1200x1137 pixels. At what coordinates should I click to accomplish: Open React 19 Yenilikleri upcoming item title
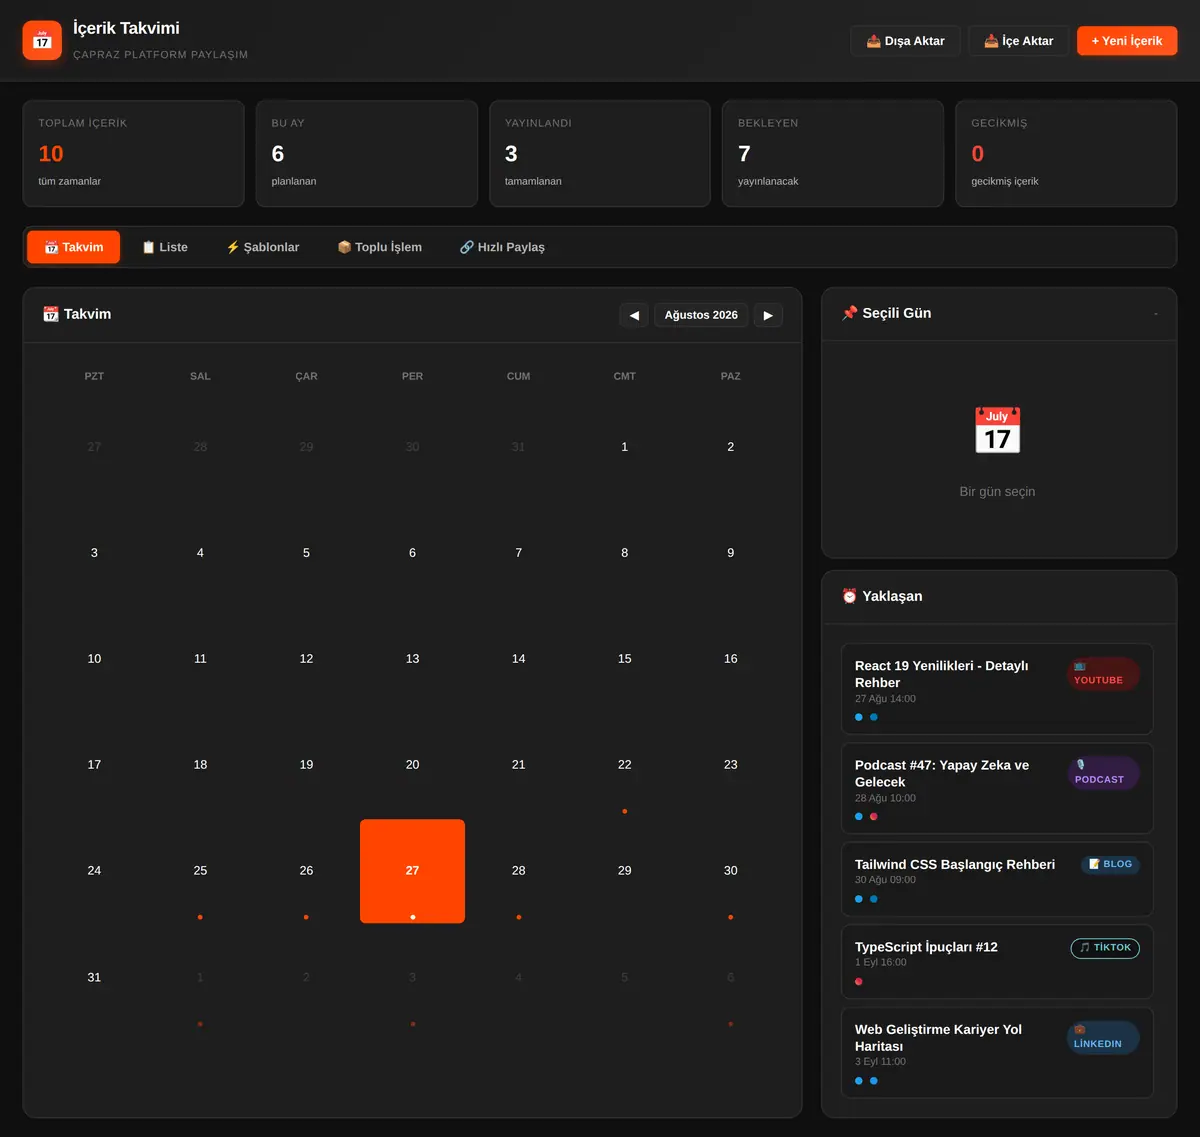(941, 674)
